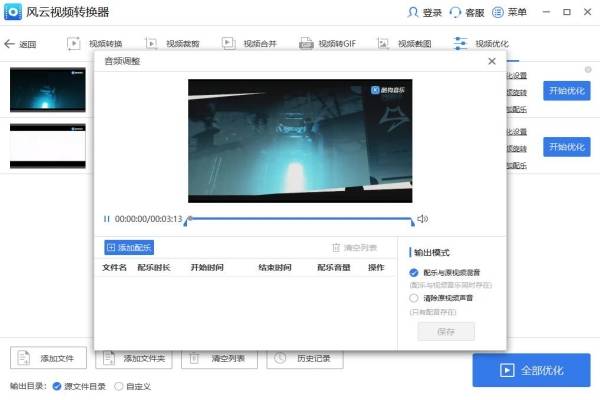Screen dimensions: 600x400
Task: Click the 开始时间 column header
Action: tap(207, 268)
